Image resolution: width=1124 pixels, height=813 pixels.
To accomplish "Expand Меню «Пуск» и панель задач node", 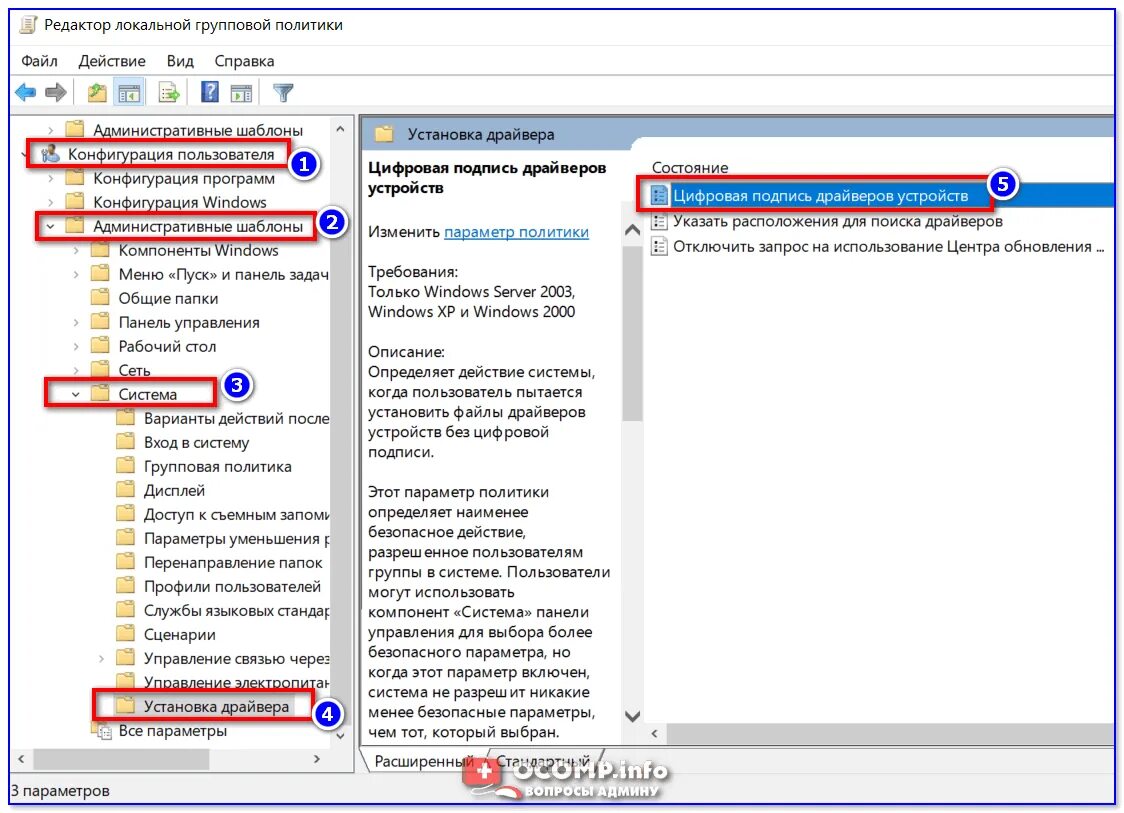I will pos(75,275).
